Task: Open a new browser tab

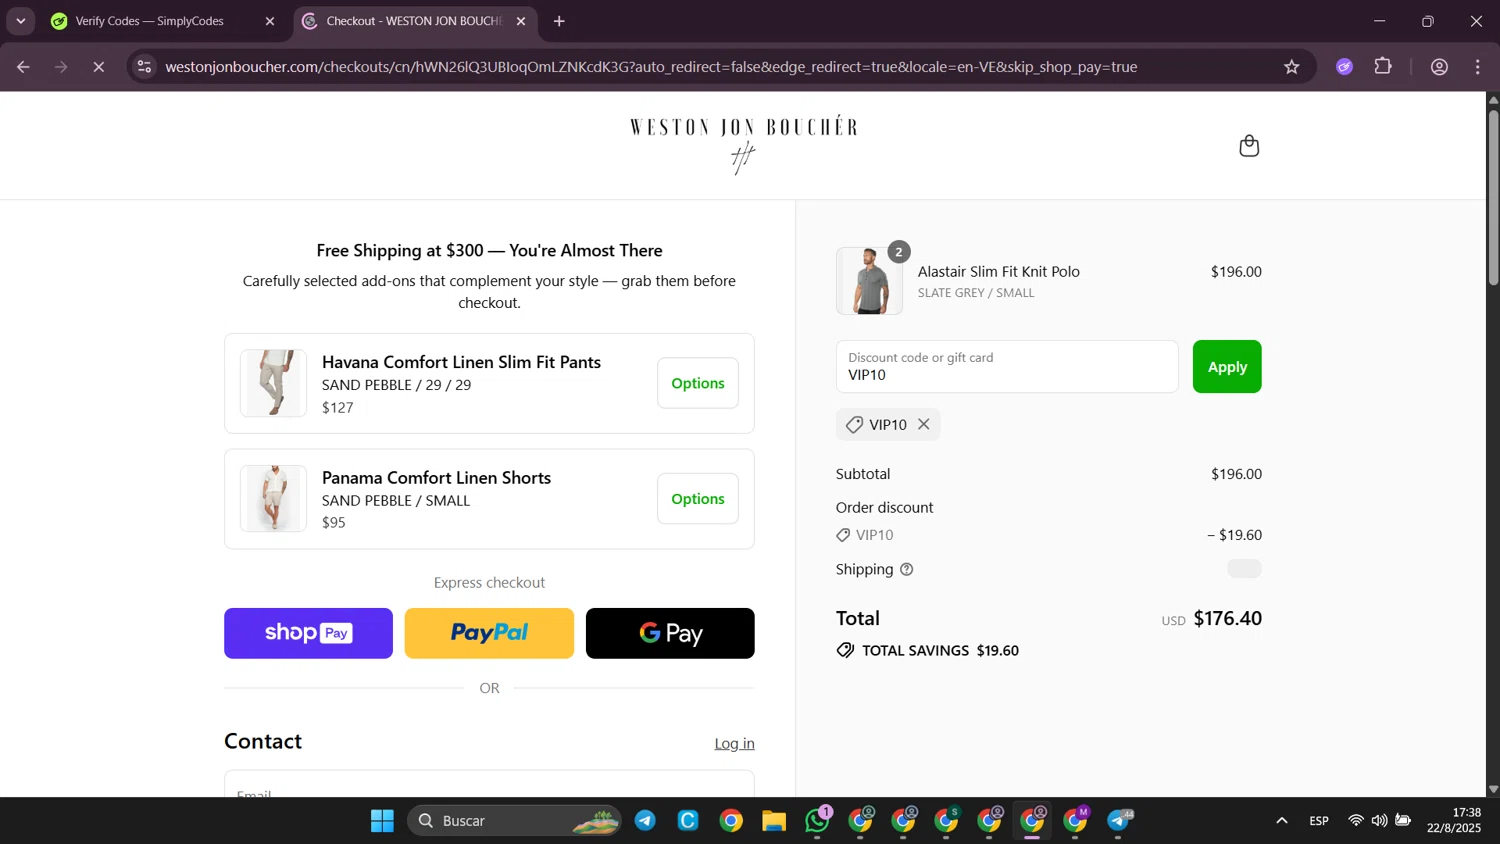Action: pos(559,21)
